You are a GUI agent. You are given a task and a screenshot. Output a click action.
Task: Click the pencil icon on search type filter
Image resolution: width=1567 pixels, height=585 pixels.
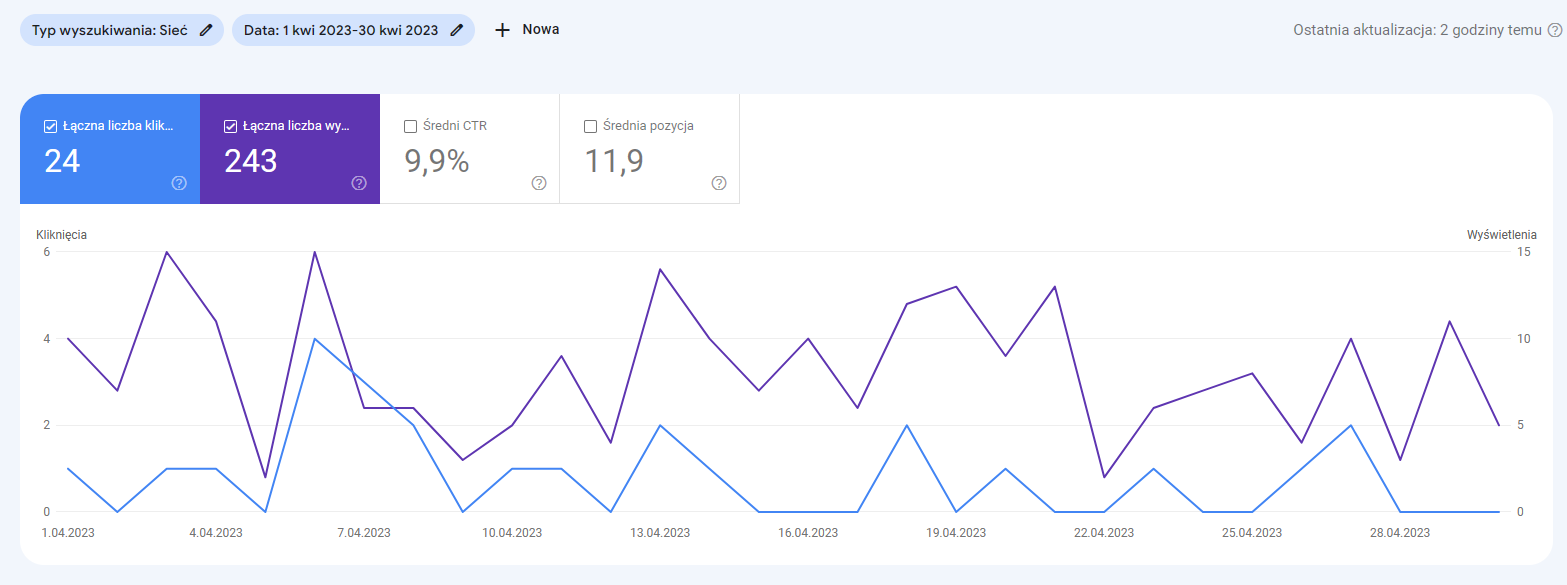tap(206, 30)
